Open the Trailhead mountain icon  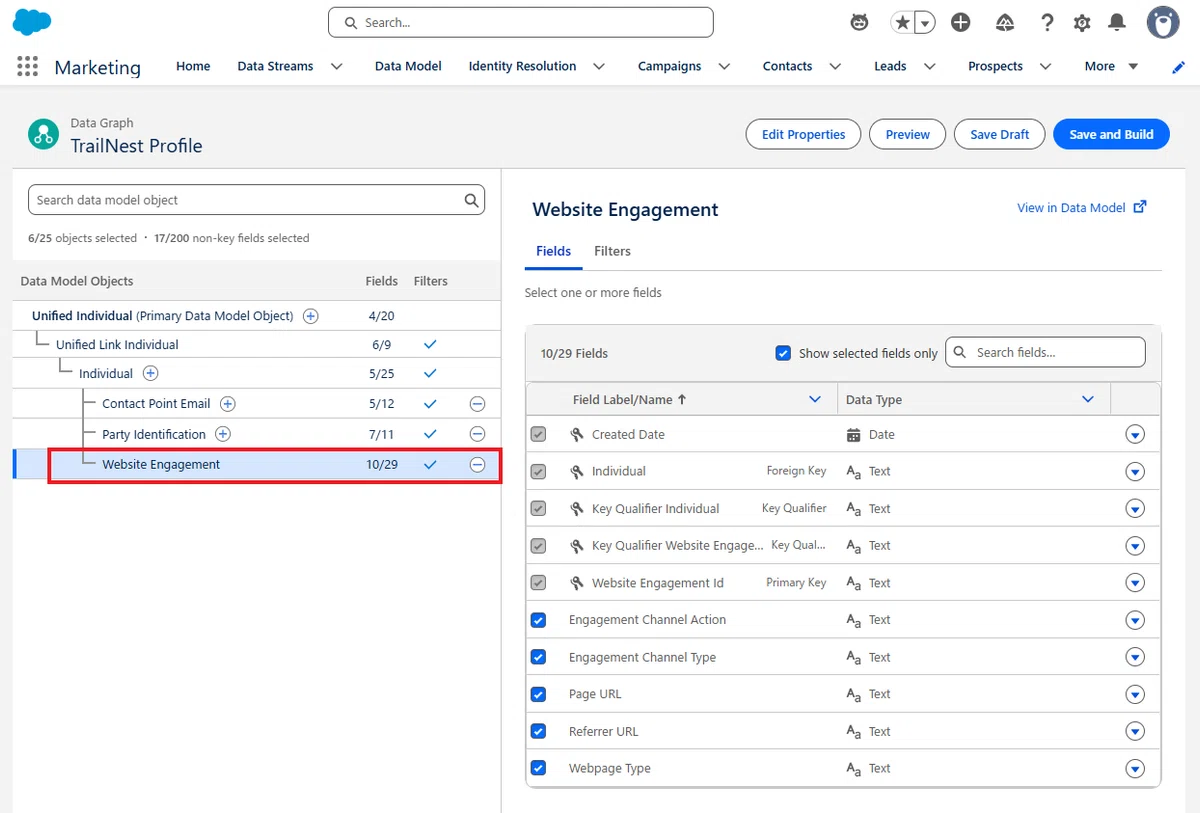[x=1005, y=22]
